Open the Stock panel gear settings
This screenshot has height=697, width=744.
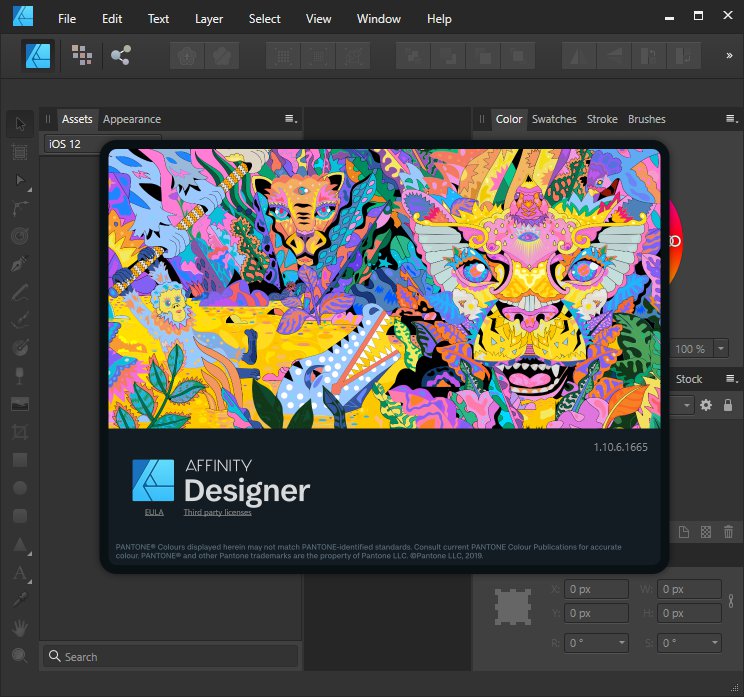click(706, 405)
